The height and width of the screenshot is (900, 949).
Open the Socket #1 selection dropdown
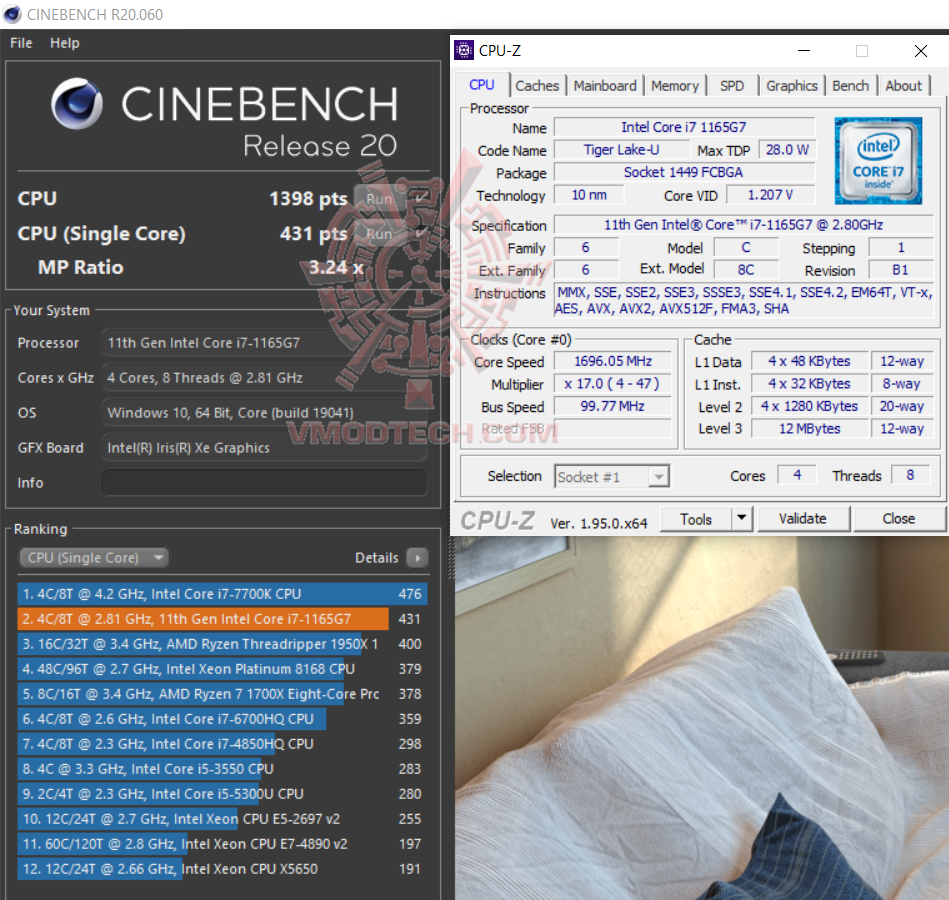pos(612,476)
